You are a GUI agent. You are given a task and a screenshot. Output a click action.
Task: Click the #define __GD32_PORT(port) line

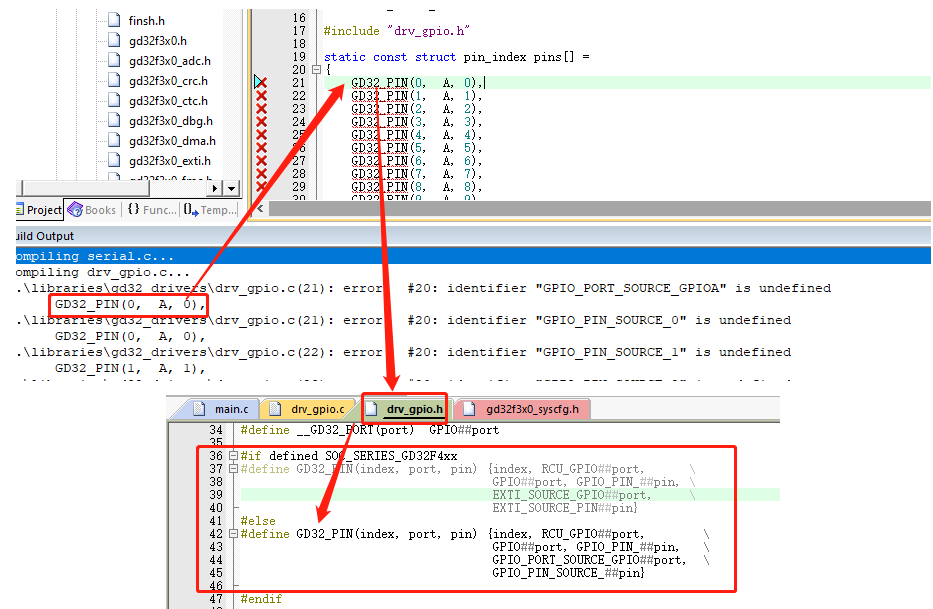pos(370,430)
